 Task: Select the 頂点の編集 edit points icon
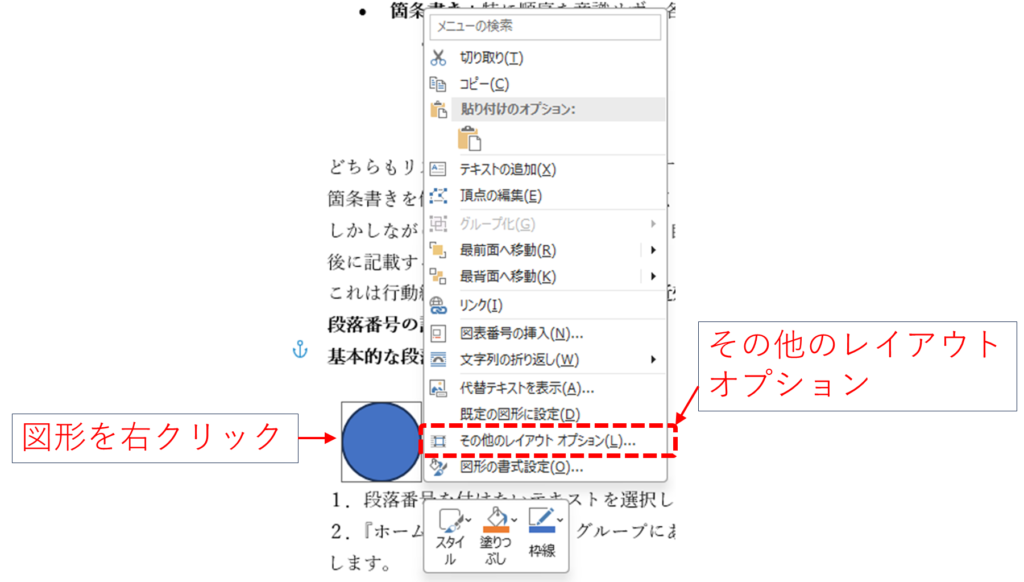pos(438,196)
